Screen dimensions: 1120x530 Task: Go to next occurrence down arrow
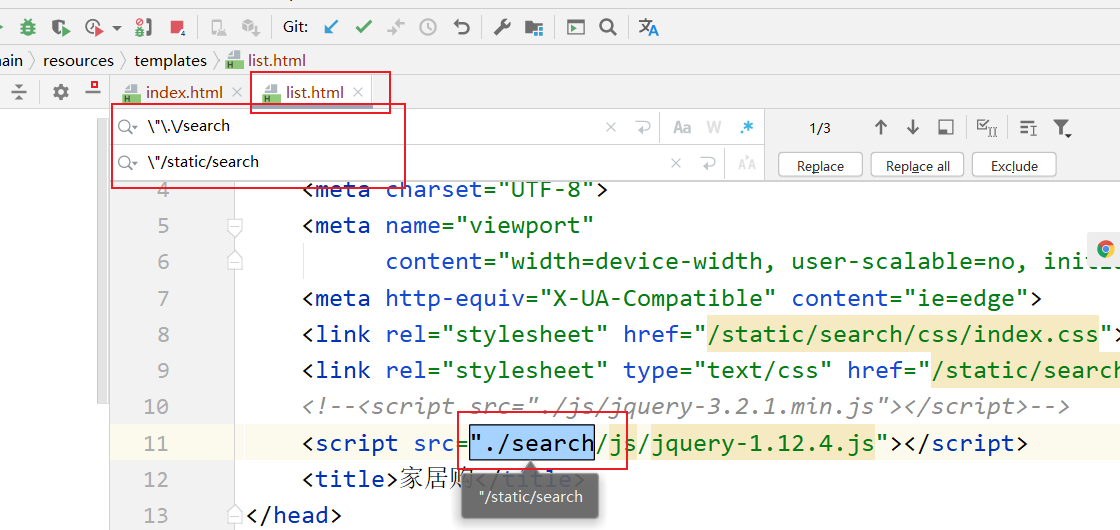pyautogui.click(x=912, y=127)
